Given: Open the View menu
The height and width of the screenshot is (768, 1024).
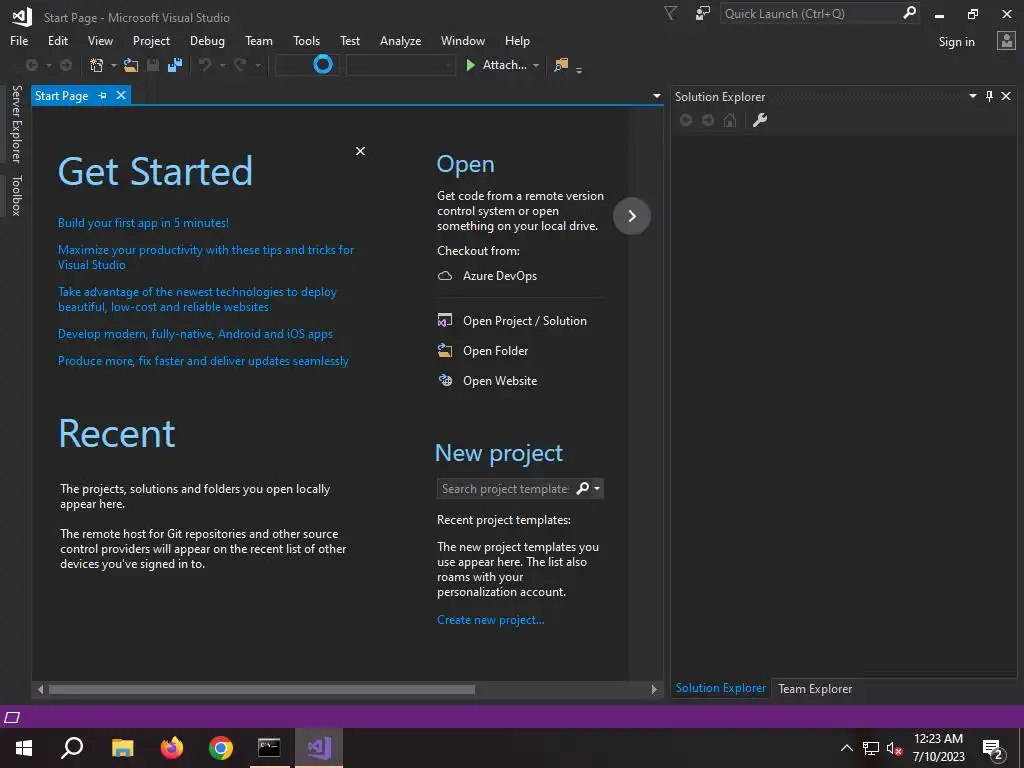Looking at the screenshot, I should pyautogui.click(x=100, y=40).
